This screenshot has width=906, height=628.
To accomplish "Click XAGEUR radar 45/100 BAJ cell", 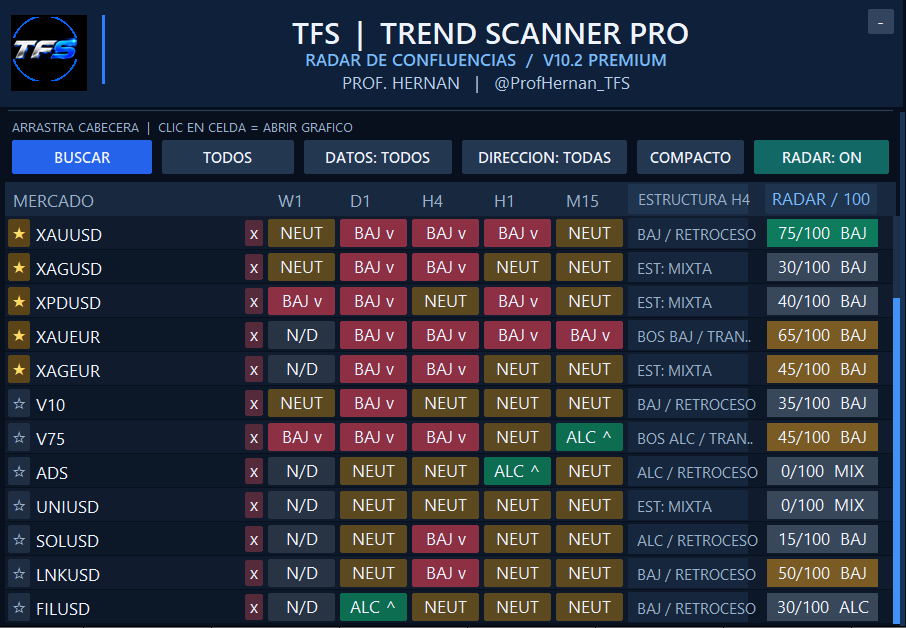I will 822,370.
